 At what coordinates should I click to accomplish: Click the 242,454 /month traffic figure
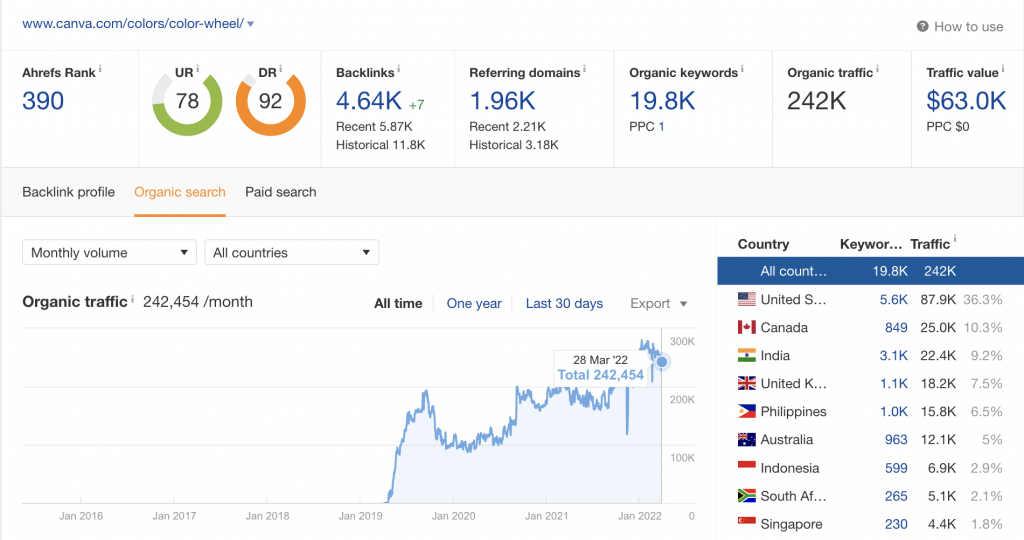click(x=198, y=302)
